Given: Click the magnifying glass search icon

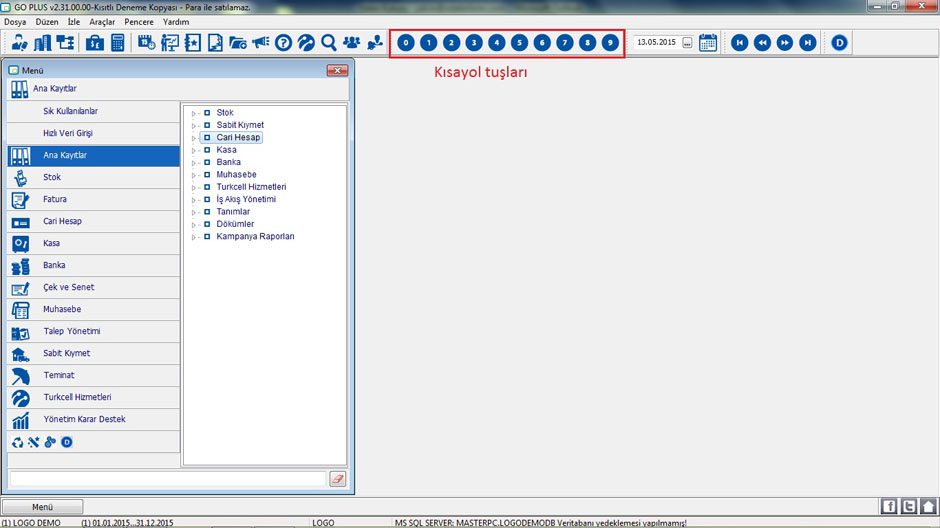Looking at the screenshot, I should (329, 43).
